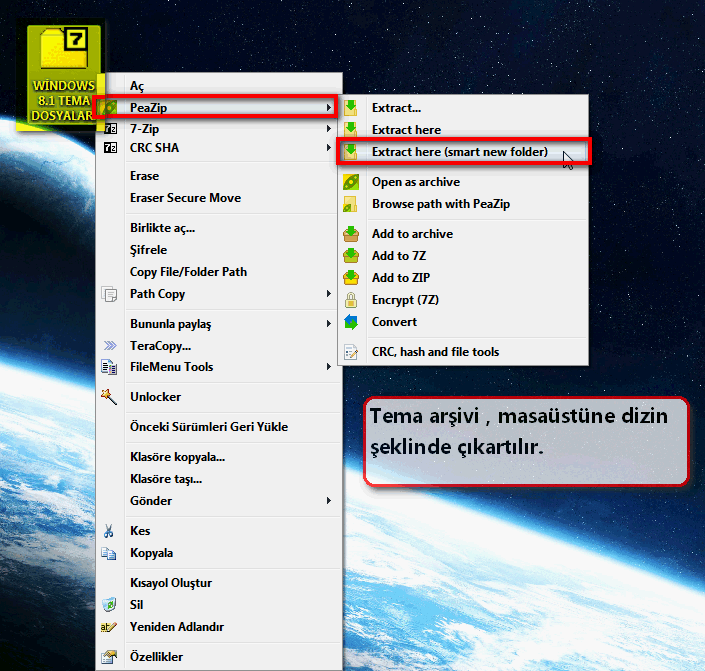The image size is (705, 671).
Task: Choose Copy File/Folder Path
Action: 219,272
